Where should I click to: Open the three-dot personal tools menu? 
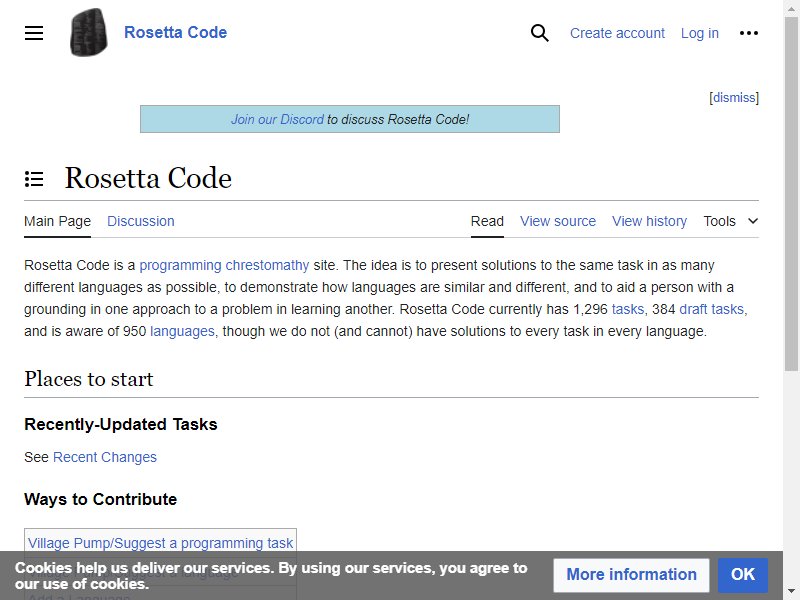pos(748,33)
